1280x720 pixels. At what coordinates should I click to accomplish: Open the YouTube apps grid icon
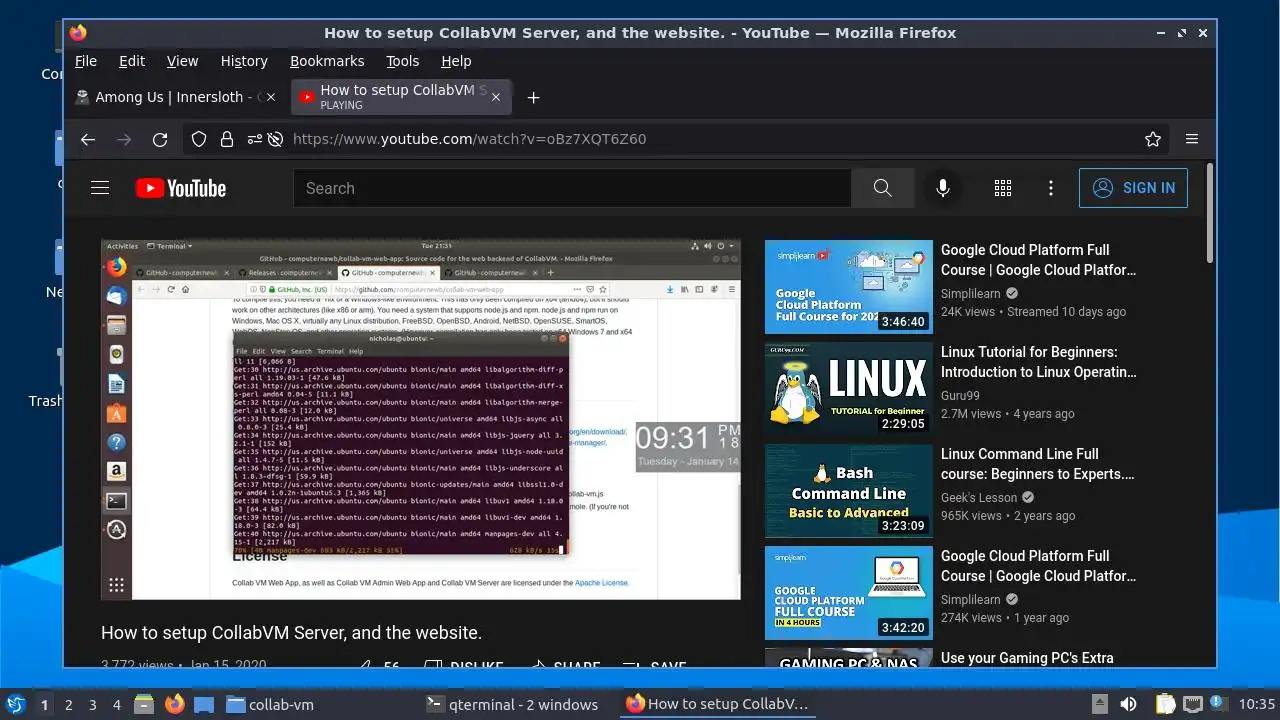point(1003,188)
